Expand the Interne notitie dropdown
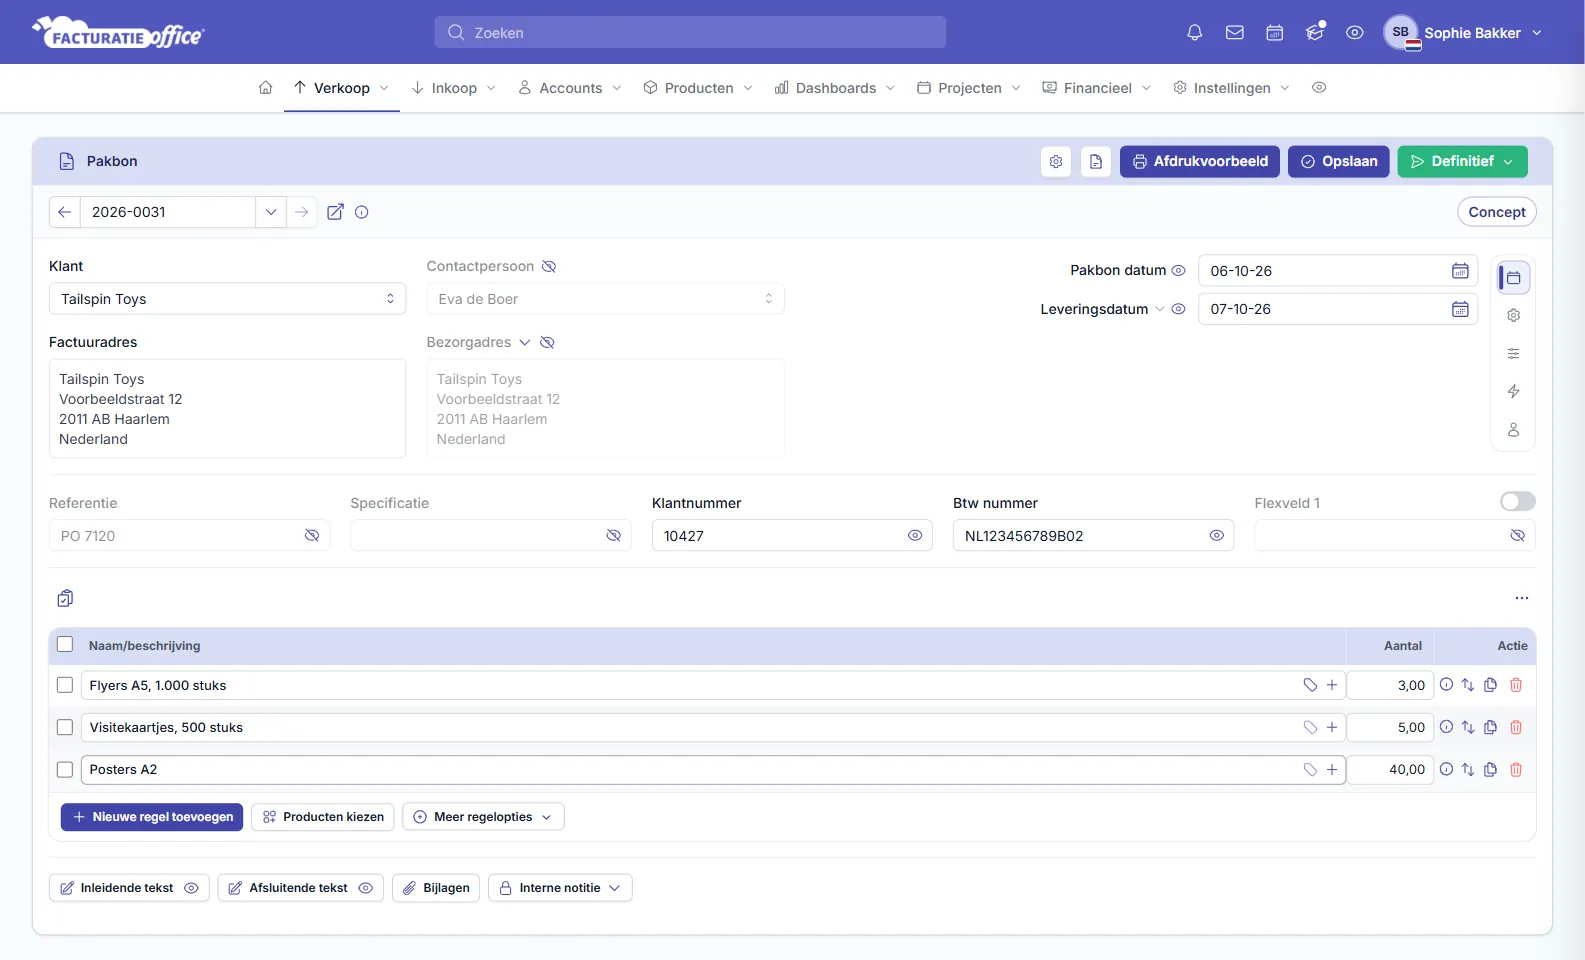The image size is (1585, 960). coord(560,888)
